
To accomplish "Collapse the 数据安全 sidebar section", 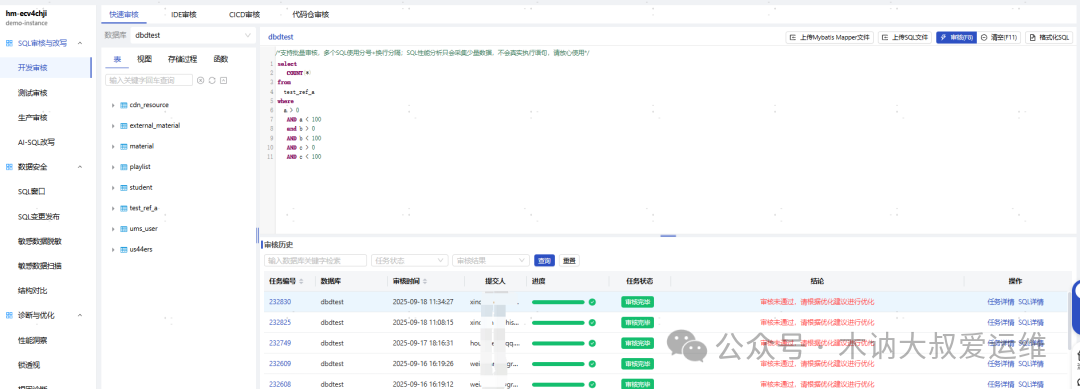I will point(80,167).
